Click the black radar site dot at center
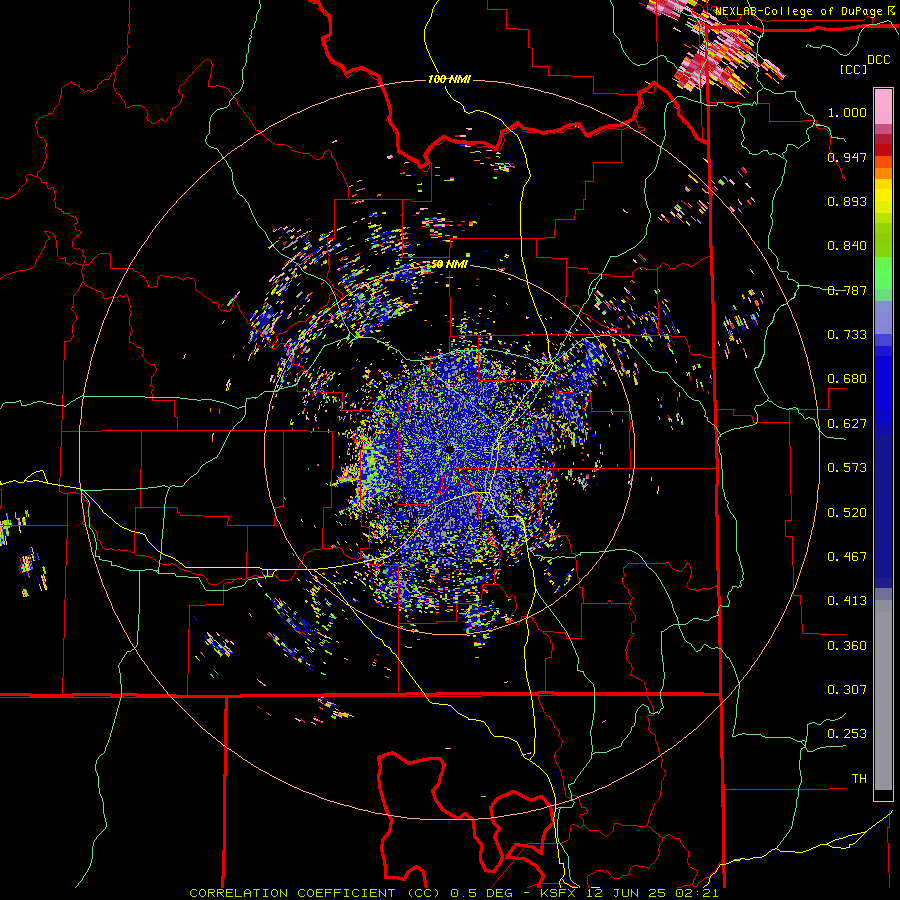 point(450,448)
